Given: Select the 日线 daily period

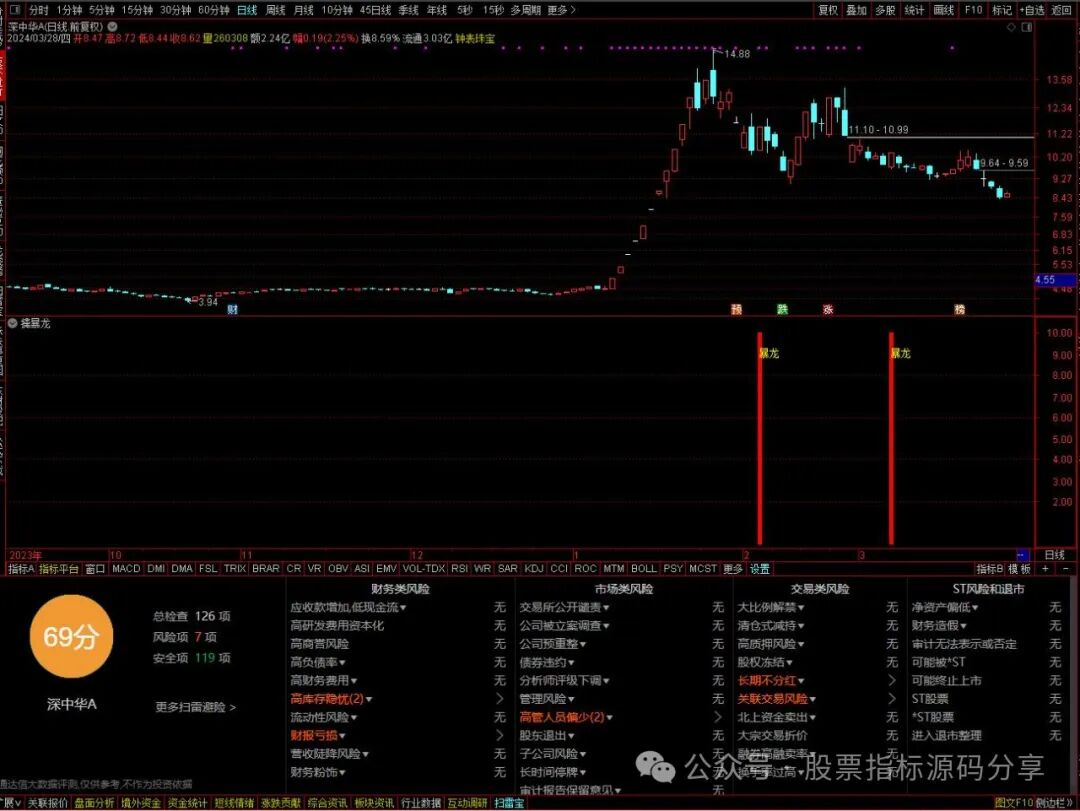Looking at the screenshot, I should (247, 10).
